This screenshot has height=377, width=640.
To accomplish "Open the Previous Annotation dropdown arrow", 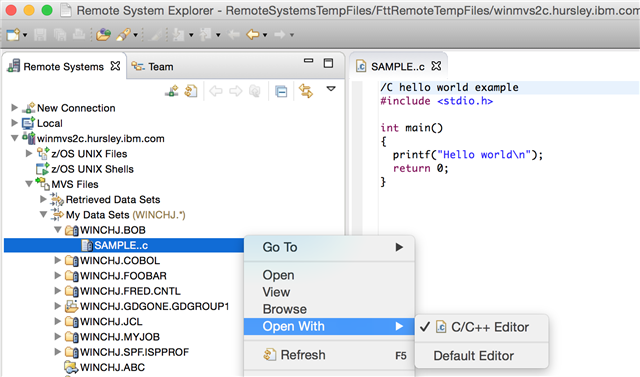I will tap(218, 35).
